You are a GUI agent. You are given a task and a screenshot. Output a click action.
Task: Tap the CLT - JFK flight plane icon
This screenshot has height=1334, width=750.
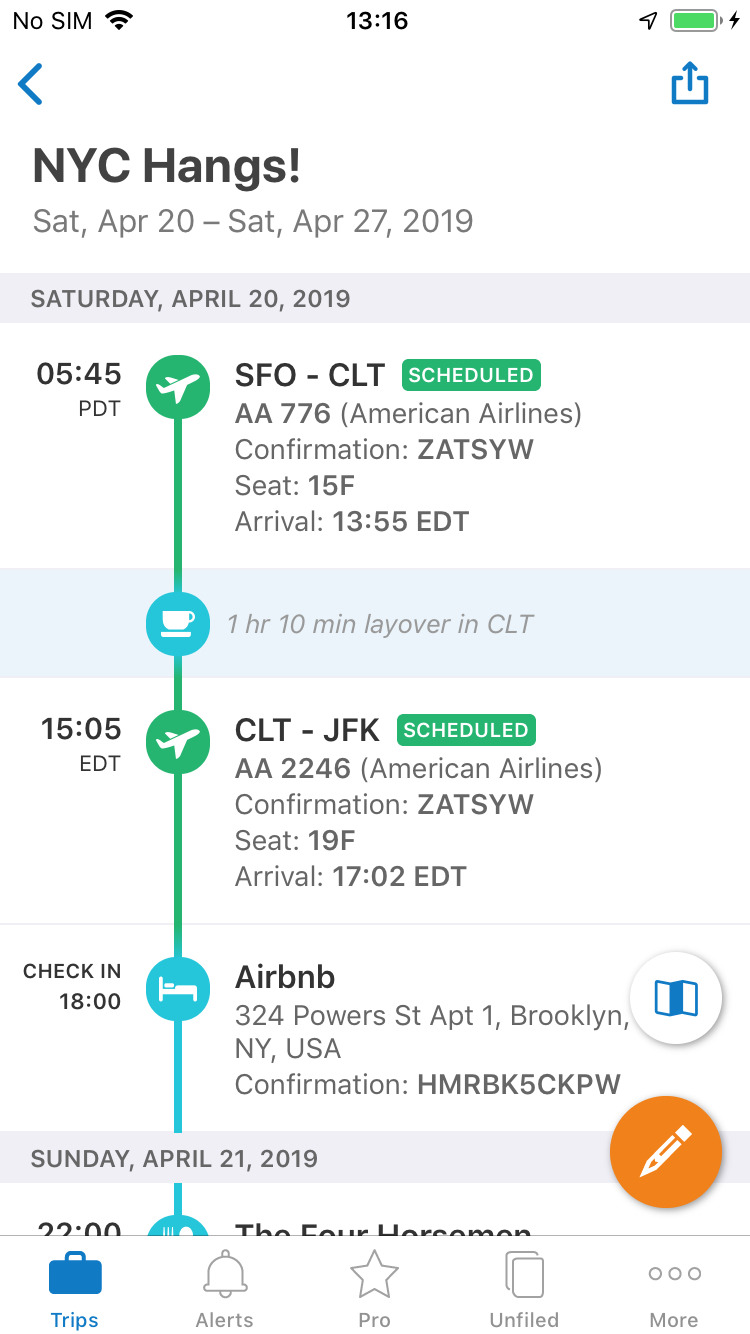coord(178,742)
